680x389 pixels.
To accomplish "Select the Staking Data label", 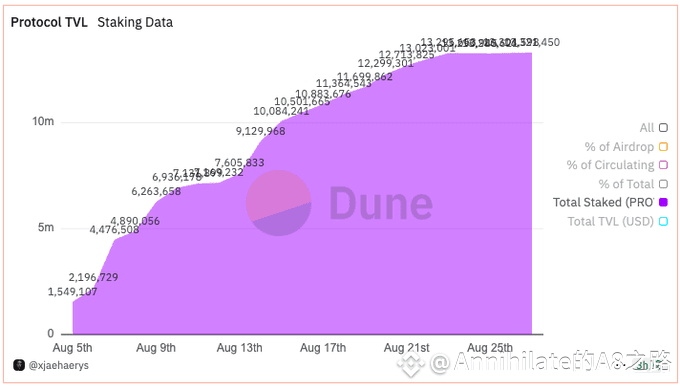I will pyautogui.click(x=135, y=22).
